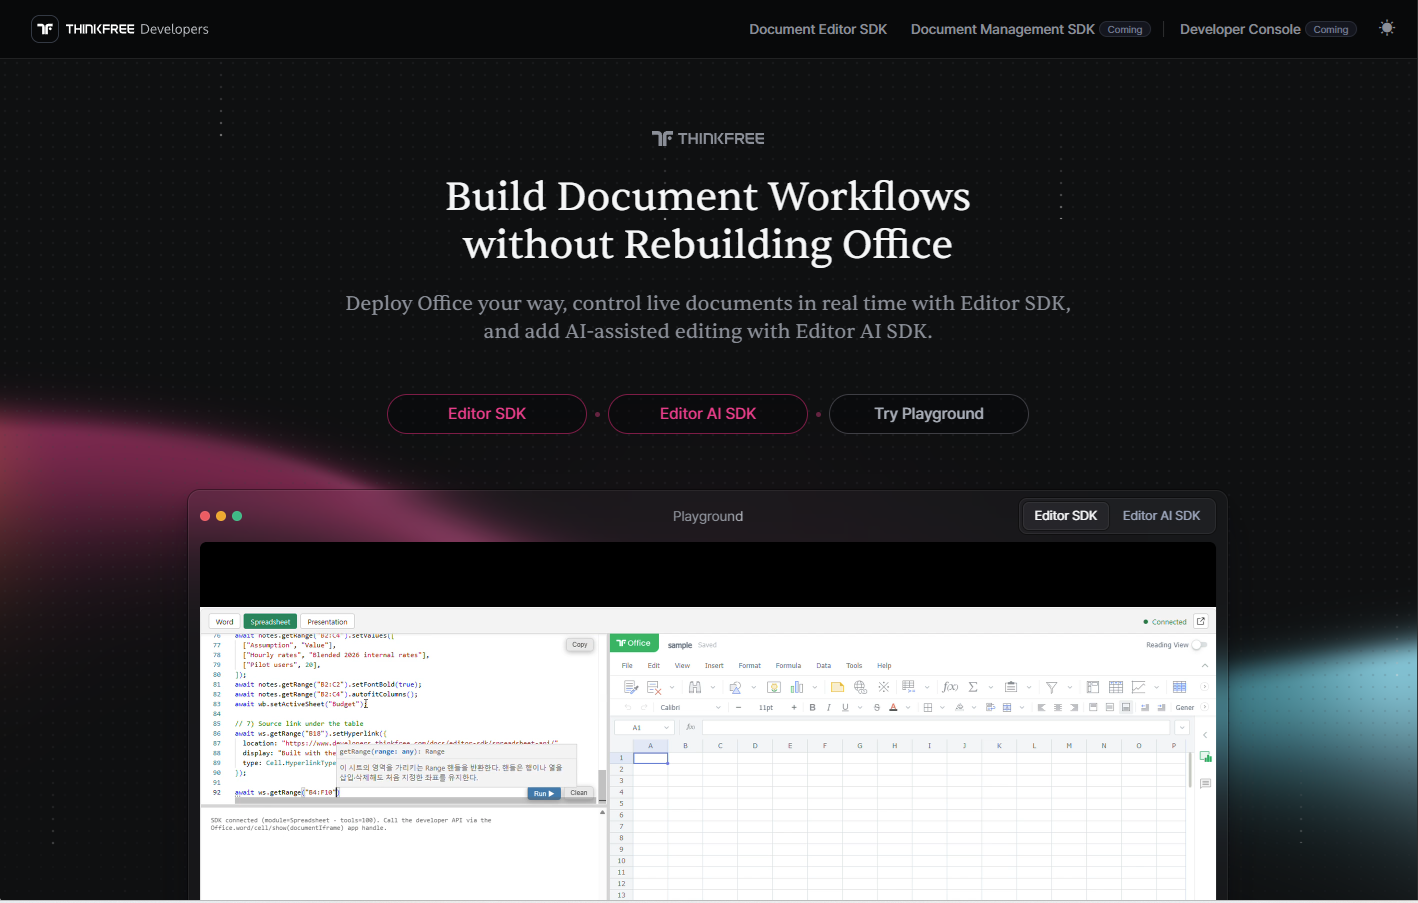
Task: Open the Formula menu in the spreadsheet
Action: tap(788, 666)
